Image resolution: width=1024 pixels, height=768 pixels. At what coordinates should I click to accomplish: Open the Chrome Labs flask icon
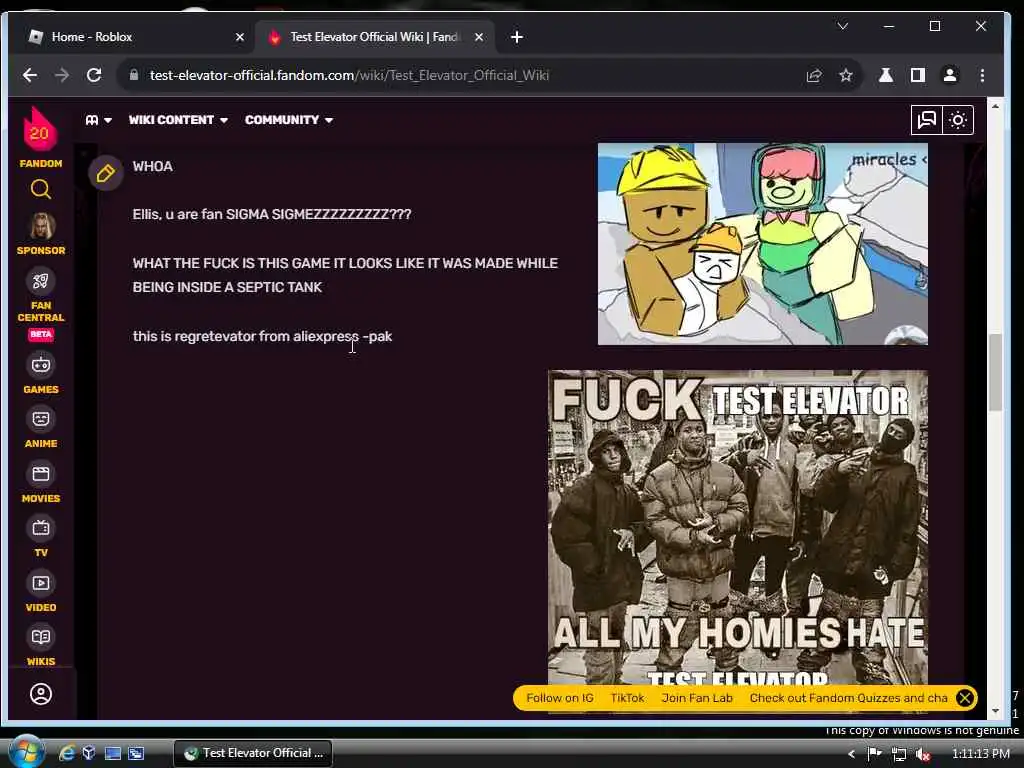click(x=886, y=76)
